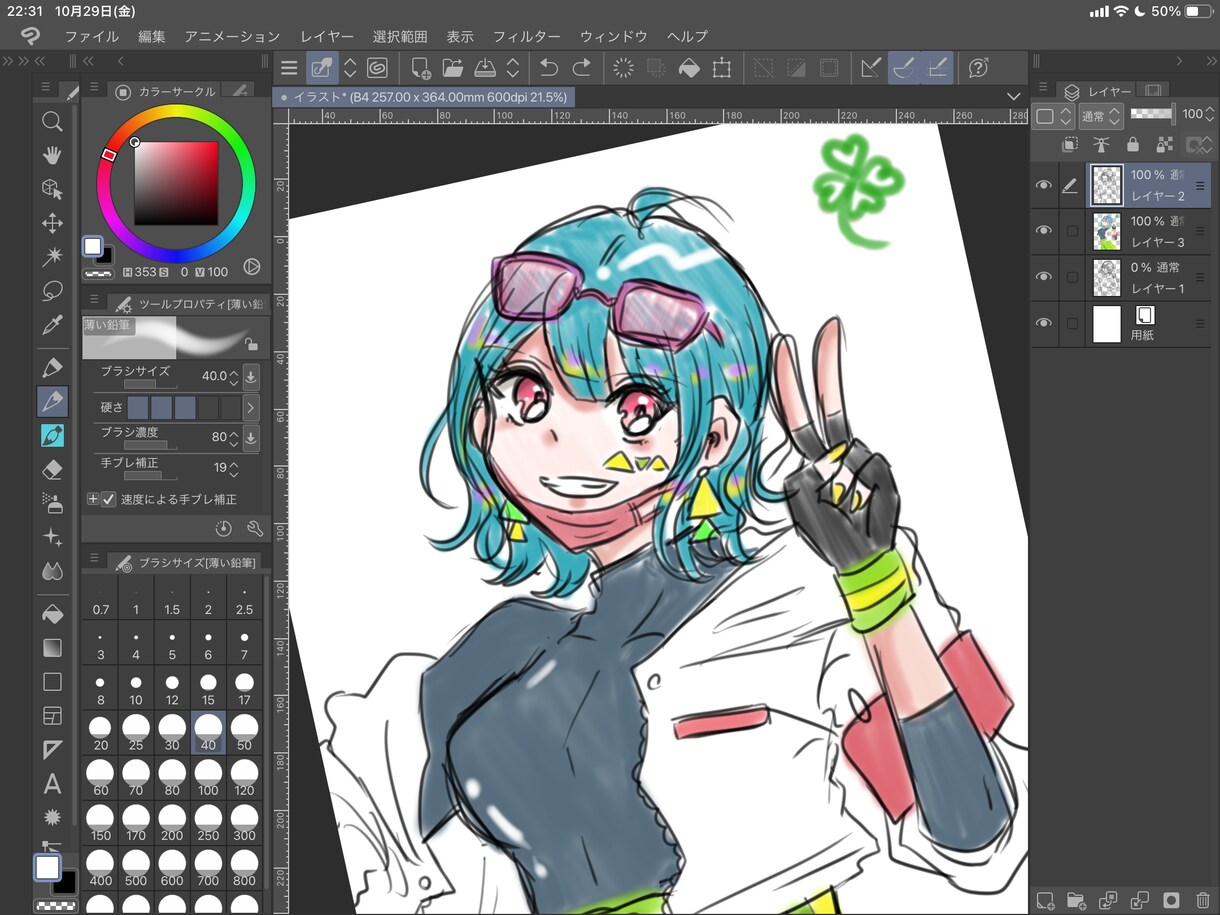1220x915 pixels.
Task: Delete layer using the trash icon
Action: (x=1203, y=900)
